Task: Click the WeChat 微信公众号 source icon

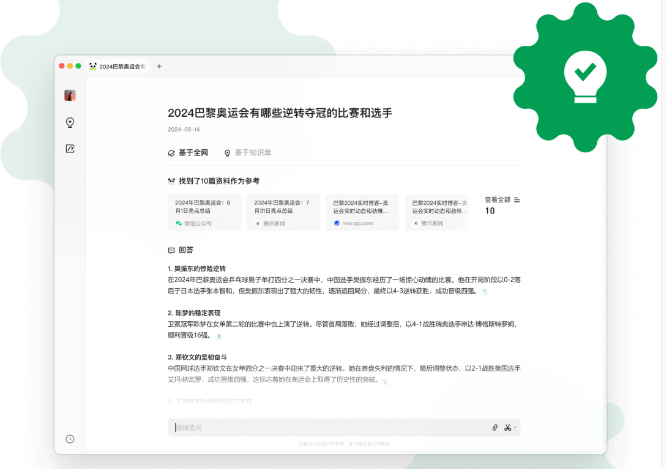Action: pos(179,223)
